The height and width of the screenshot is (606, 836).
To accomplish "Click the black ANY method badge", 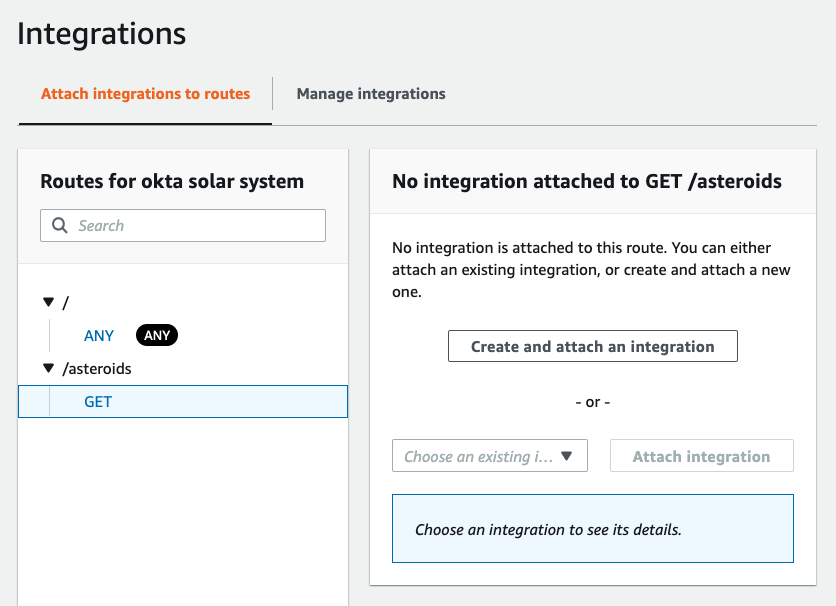I will coord(157,335).
